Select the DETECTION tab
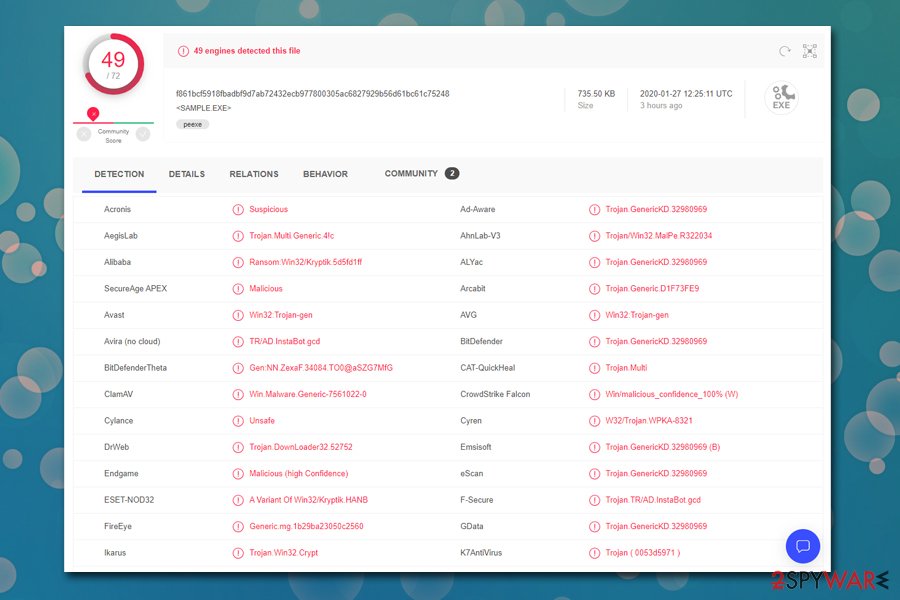The image size is (900, 600). pos(119,174)
